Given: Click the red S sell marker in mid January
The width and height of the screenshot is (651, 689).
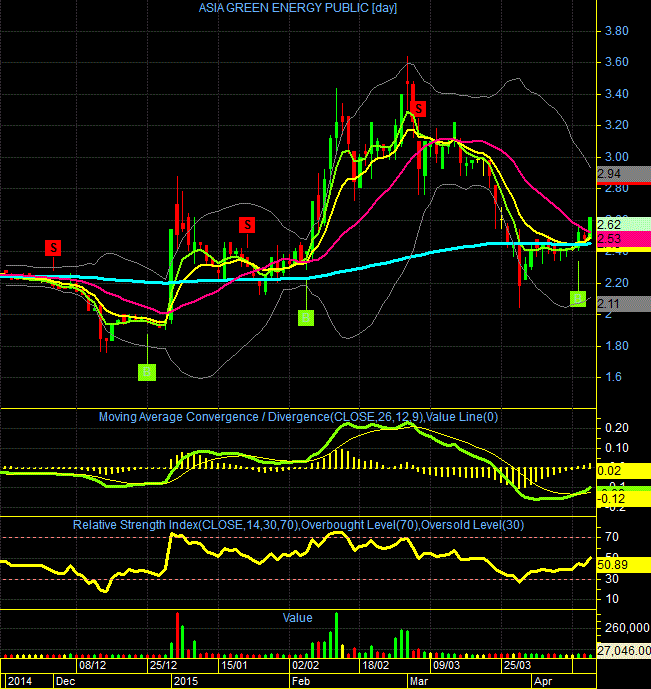Looking at the screenshot, I should (247, 225).
